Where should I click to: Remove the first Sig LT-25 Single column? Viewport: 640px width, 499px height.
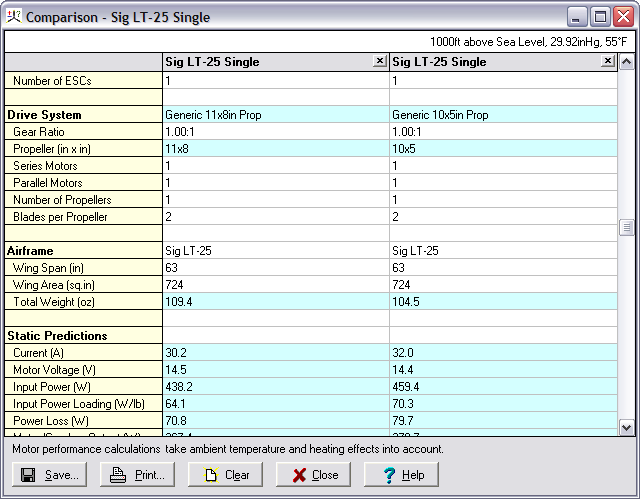(380, 61)
